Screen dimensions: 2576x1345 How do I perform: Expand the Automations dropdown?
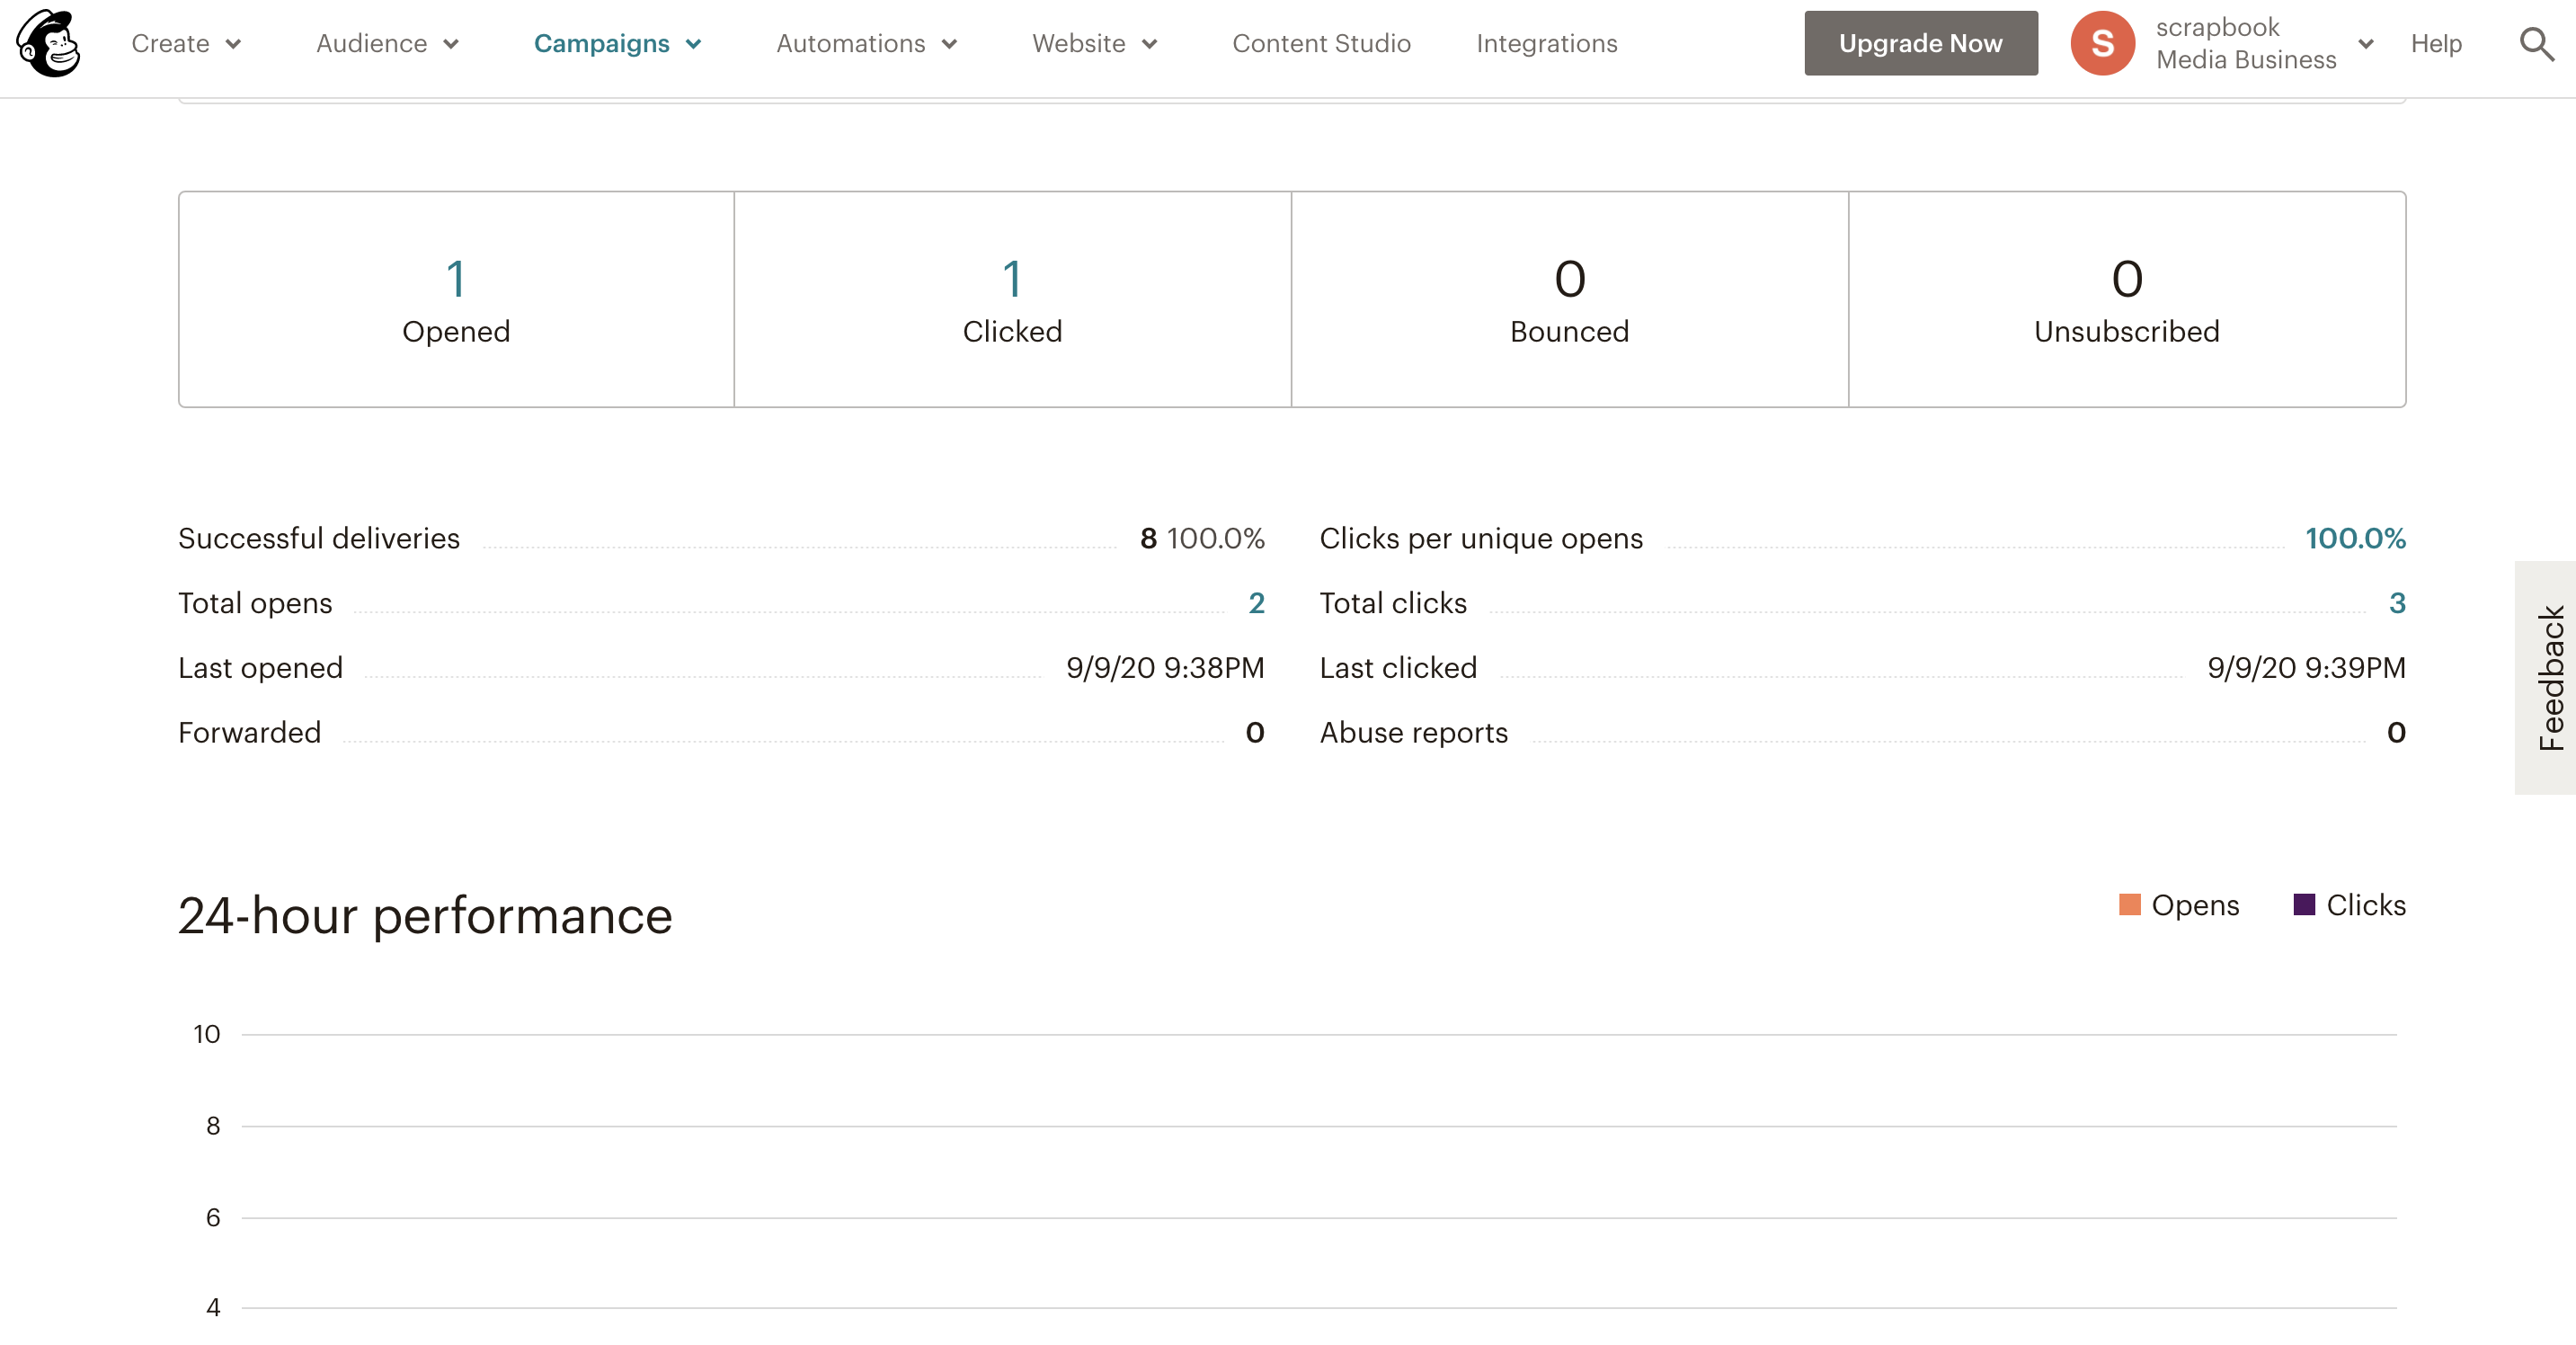click(949, 44)
